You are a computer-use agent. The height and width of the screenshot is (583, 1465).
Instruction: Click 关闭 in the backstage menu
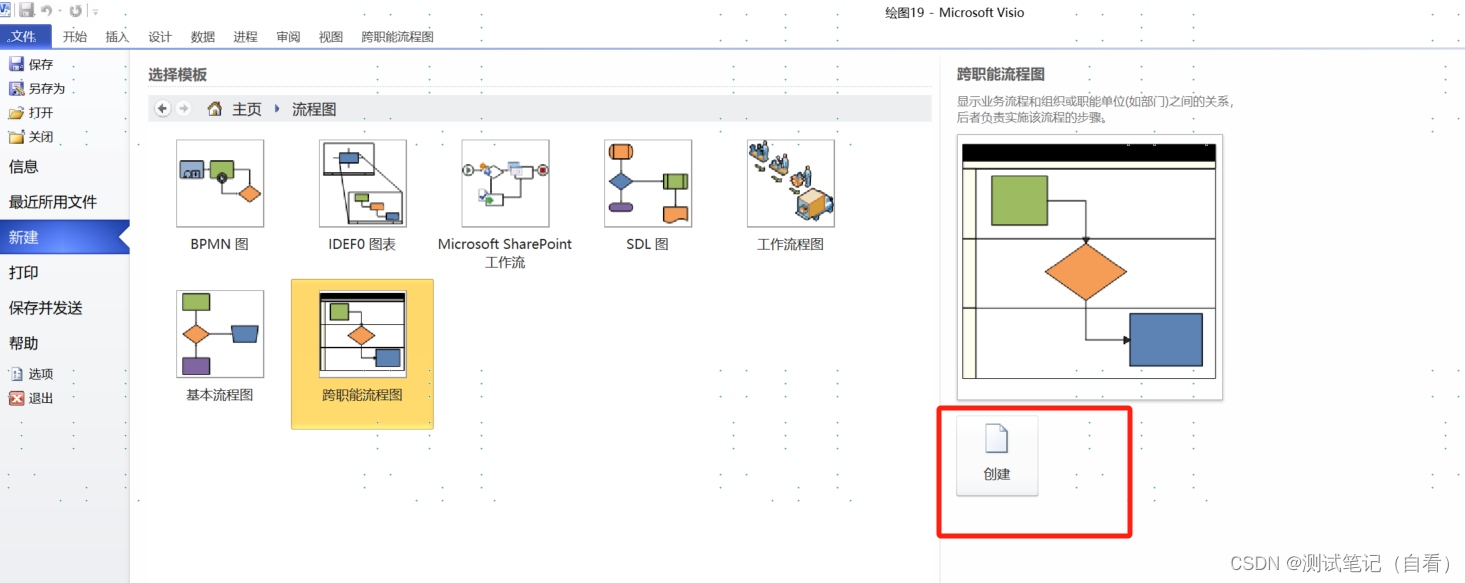32,137
